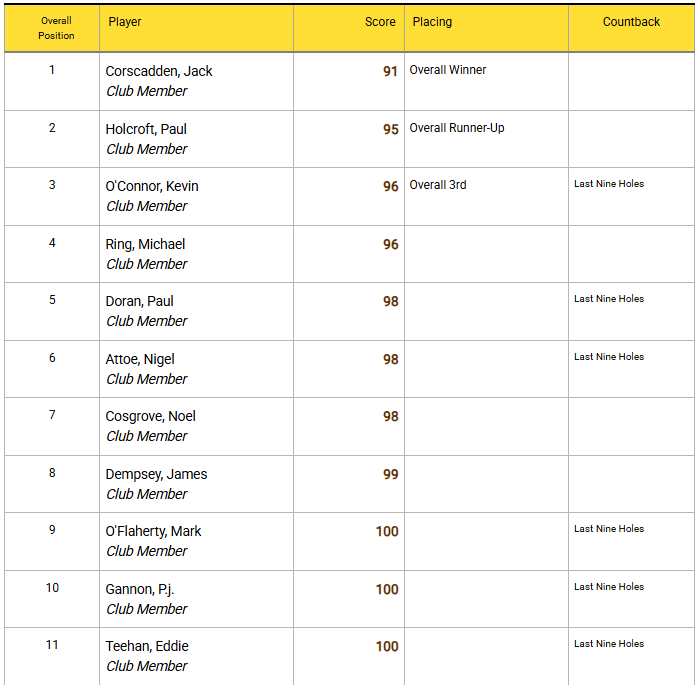Click score 100 in Gannon's row
The image size is (698, 685).
387,589
